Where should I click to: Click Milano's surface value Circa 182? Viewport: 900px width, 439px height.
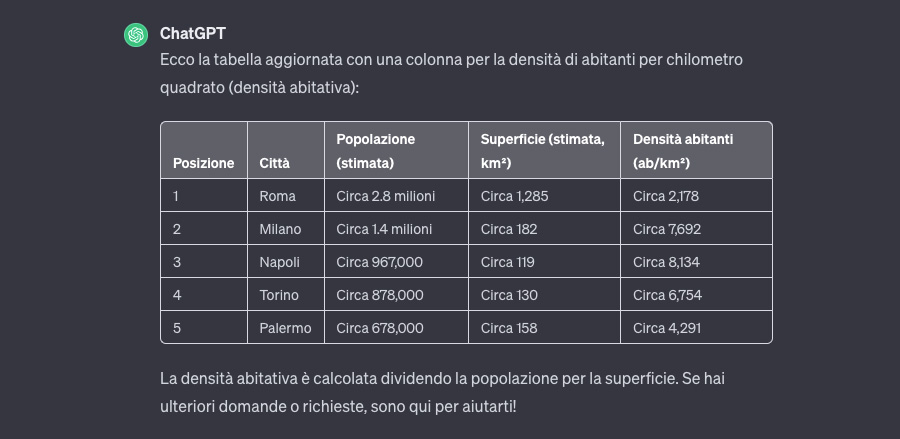tap(509, 229)
